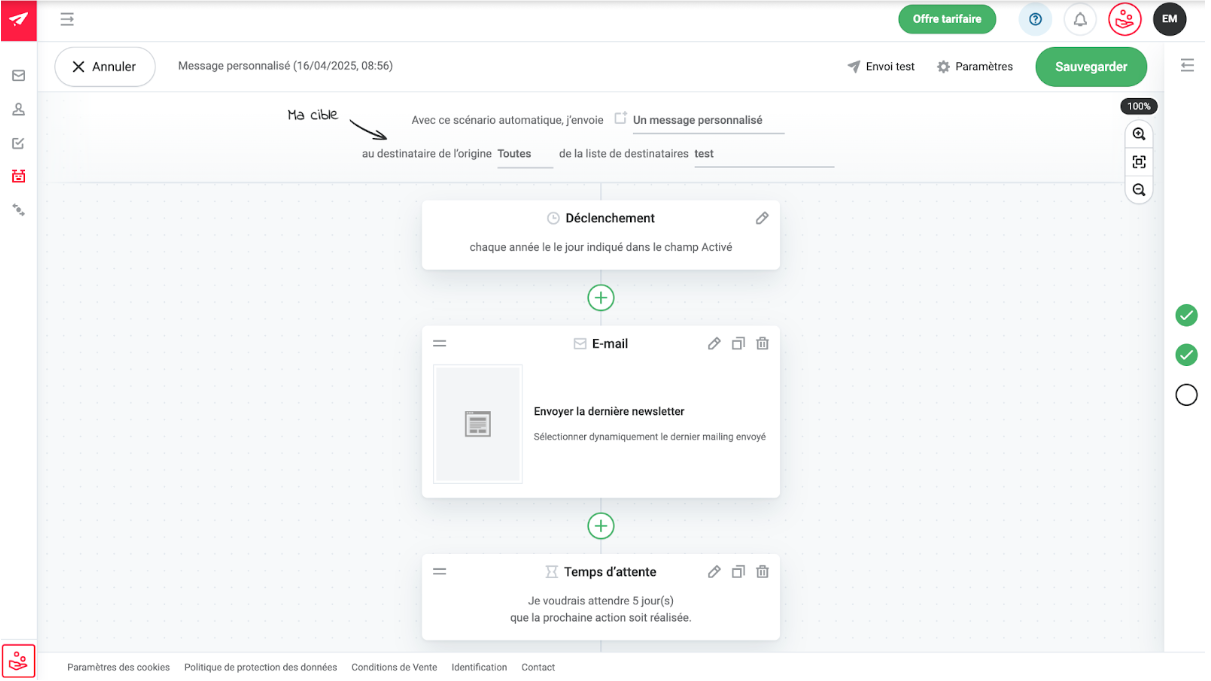Edit the Déclenchement block with pencil icon
This screenshot has height=681, width=1211.
[762, 218]
